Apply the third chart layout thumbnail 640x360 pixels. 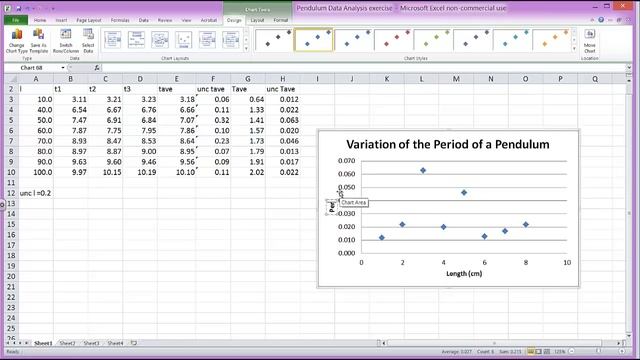pos(160,40)
